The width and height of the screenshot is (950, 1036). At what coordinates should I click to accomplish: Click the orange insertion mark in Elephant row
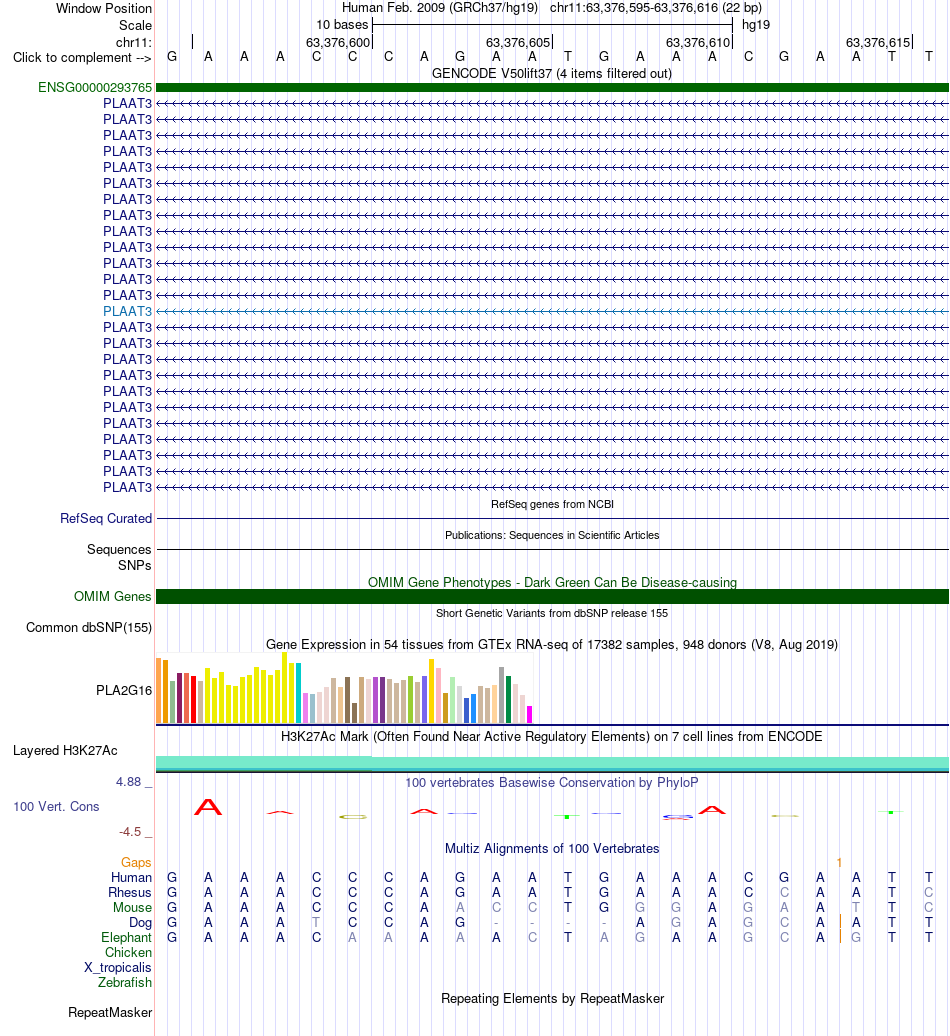tap(840, 937)
